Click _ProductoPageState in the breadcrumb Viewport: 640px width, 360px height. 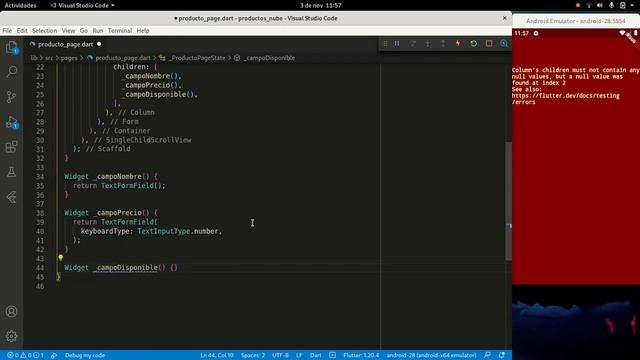tap(198, 58)
